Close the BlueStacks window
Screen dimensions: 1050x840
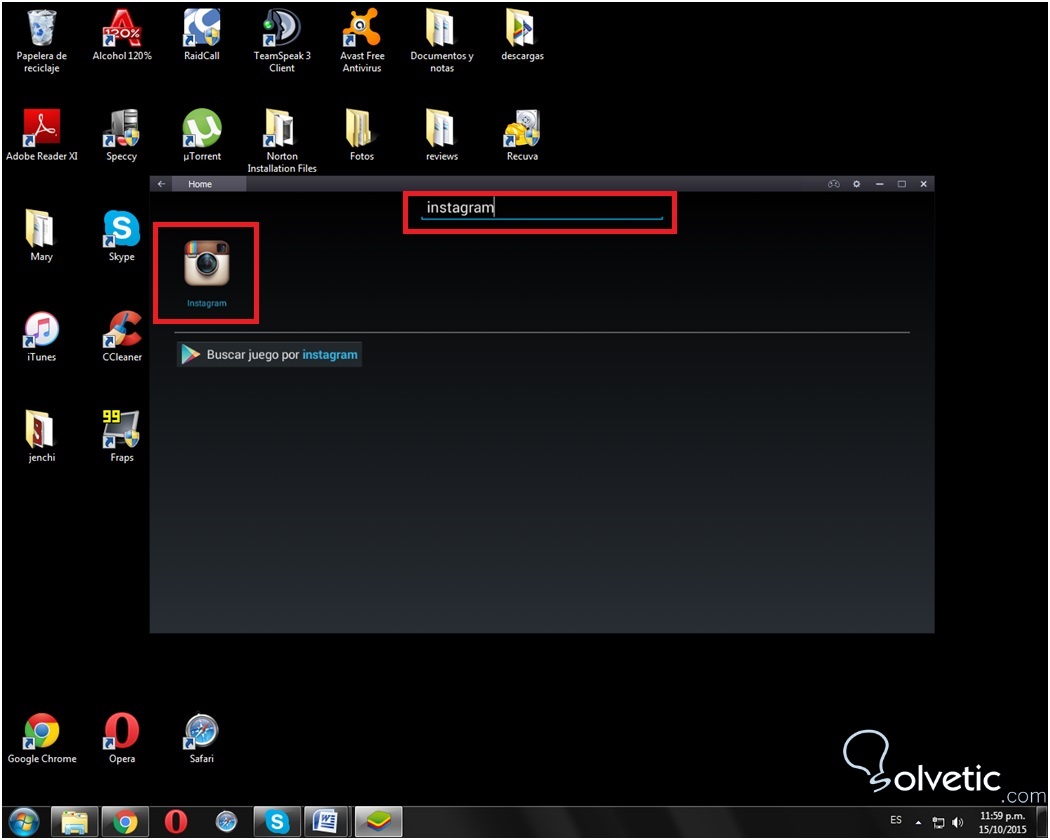(923, 184)
